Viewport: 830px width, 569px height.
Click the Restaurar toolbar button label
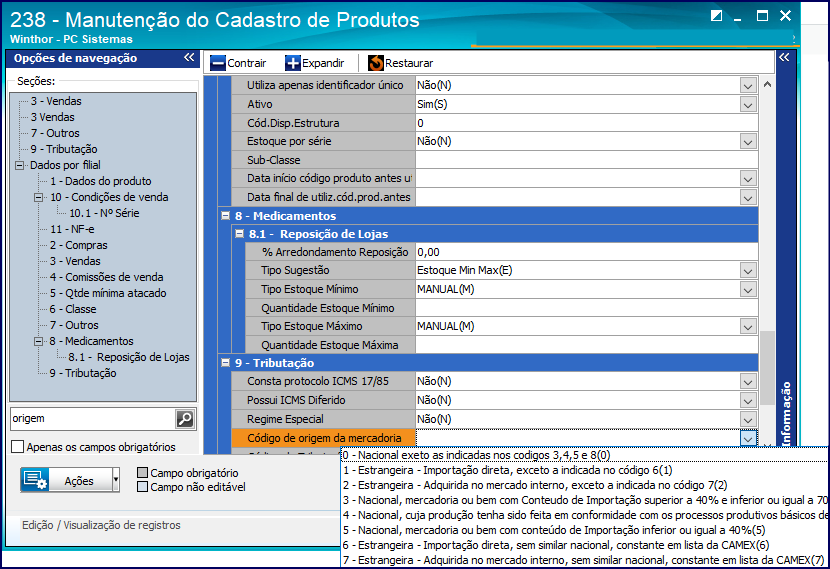[x=409, y=64]
